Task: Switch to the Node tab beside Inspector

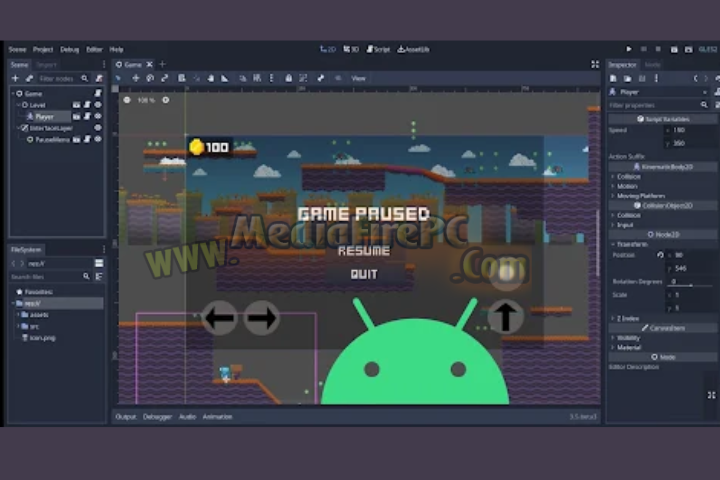Action: [652, 65]
